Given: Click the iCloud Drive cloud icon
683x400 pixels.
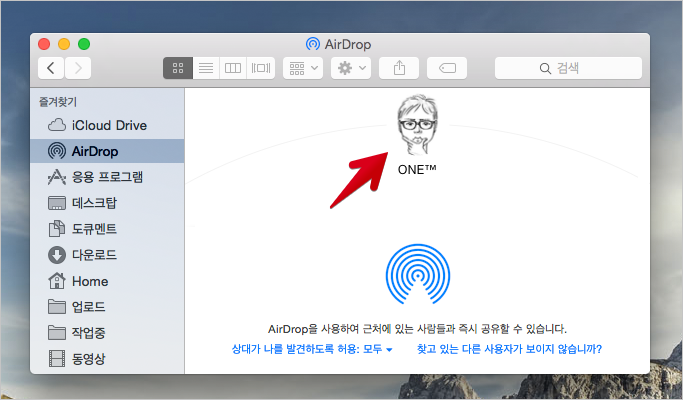Looking at the screenshot, I should (57, 125).
